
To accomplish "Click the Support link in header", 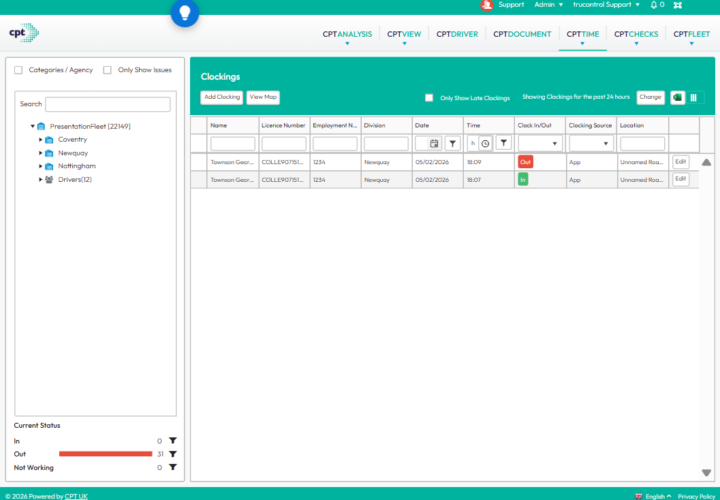I will click(x=511, y=5).
